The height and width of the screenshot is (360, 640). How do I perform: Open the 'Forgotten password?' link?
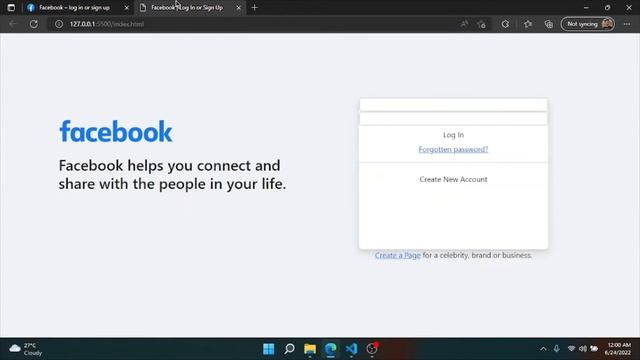coord(453,149)
